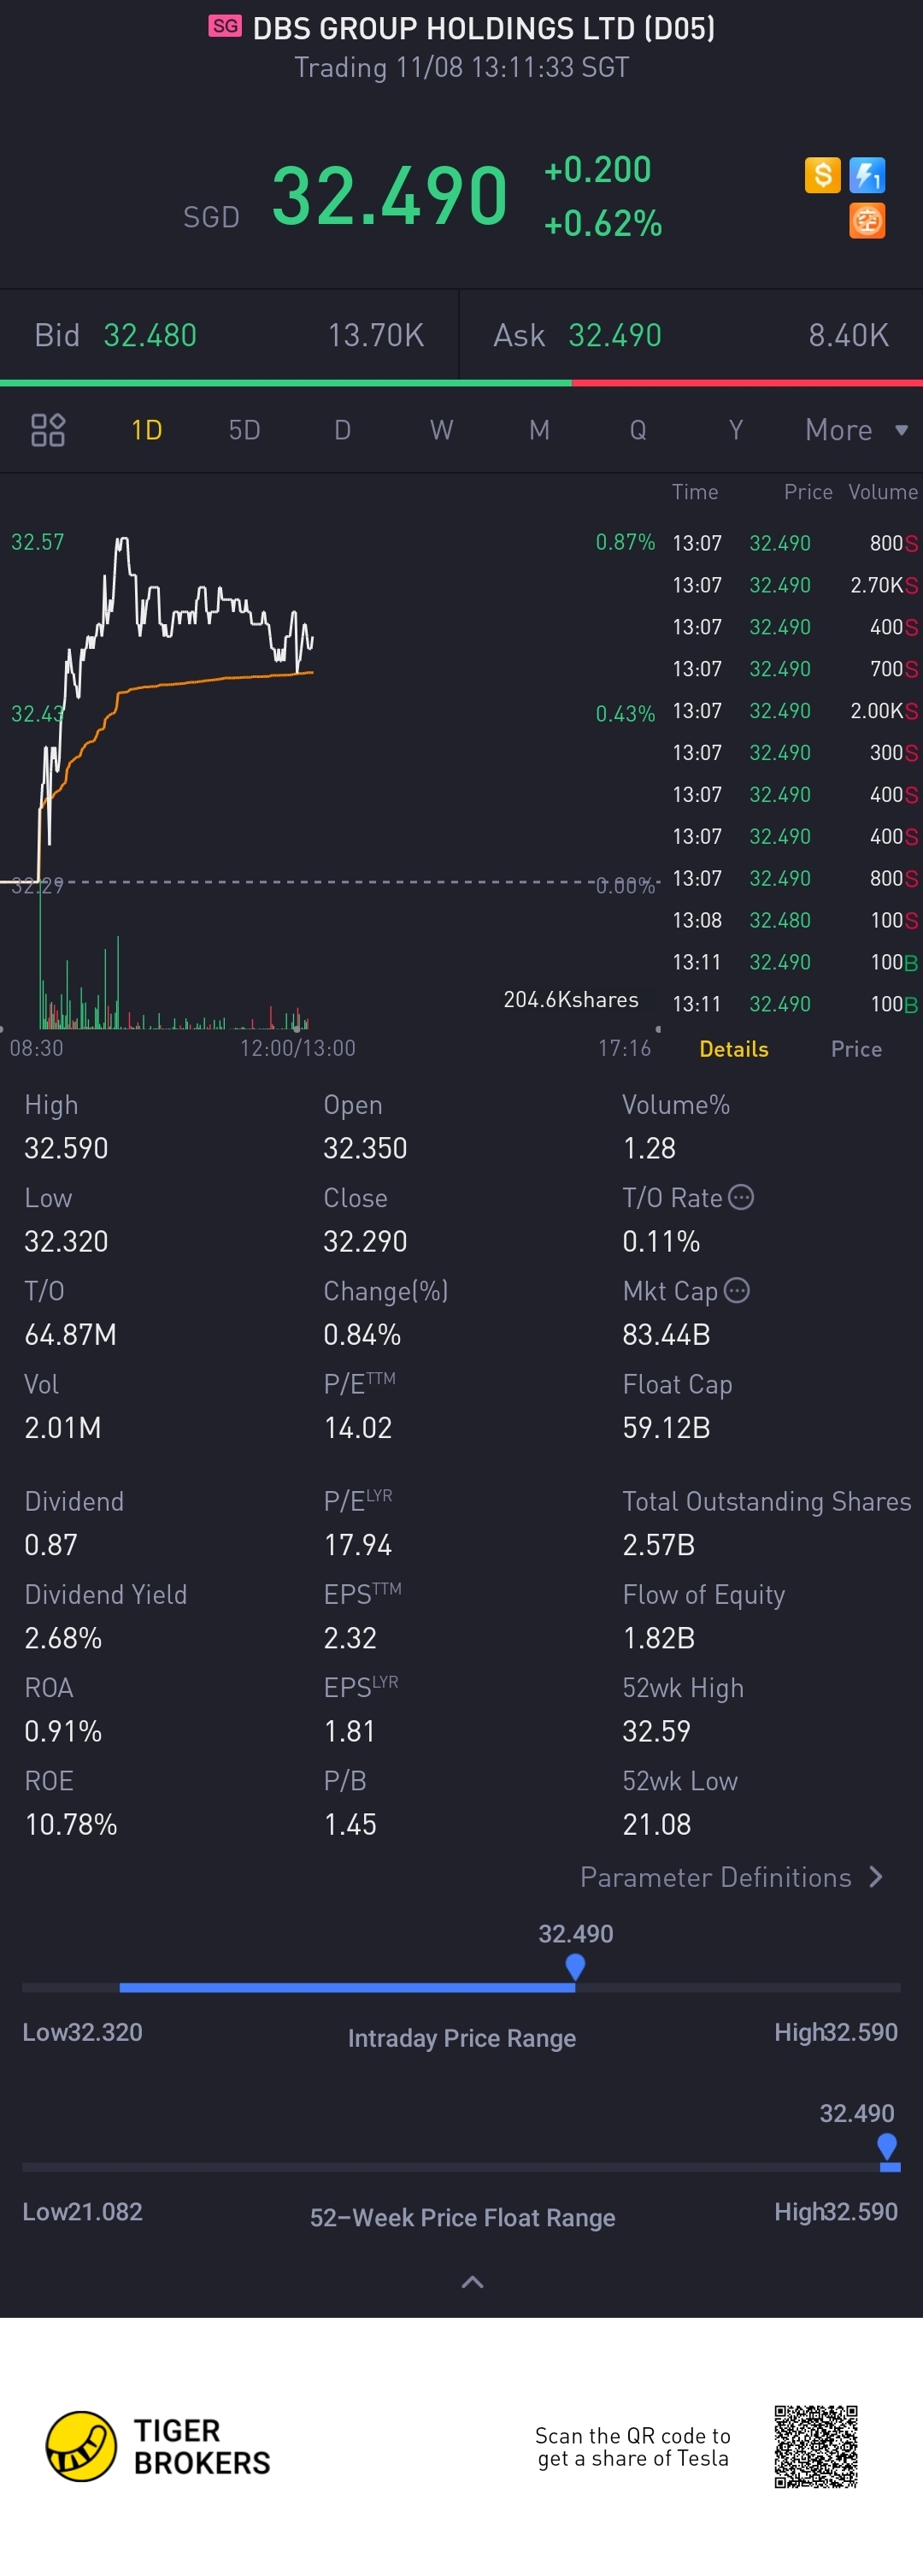Tap the Bid price 32.480
This screenshot has width=923, height=2576.
tap(150, 335)
